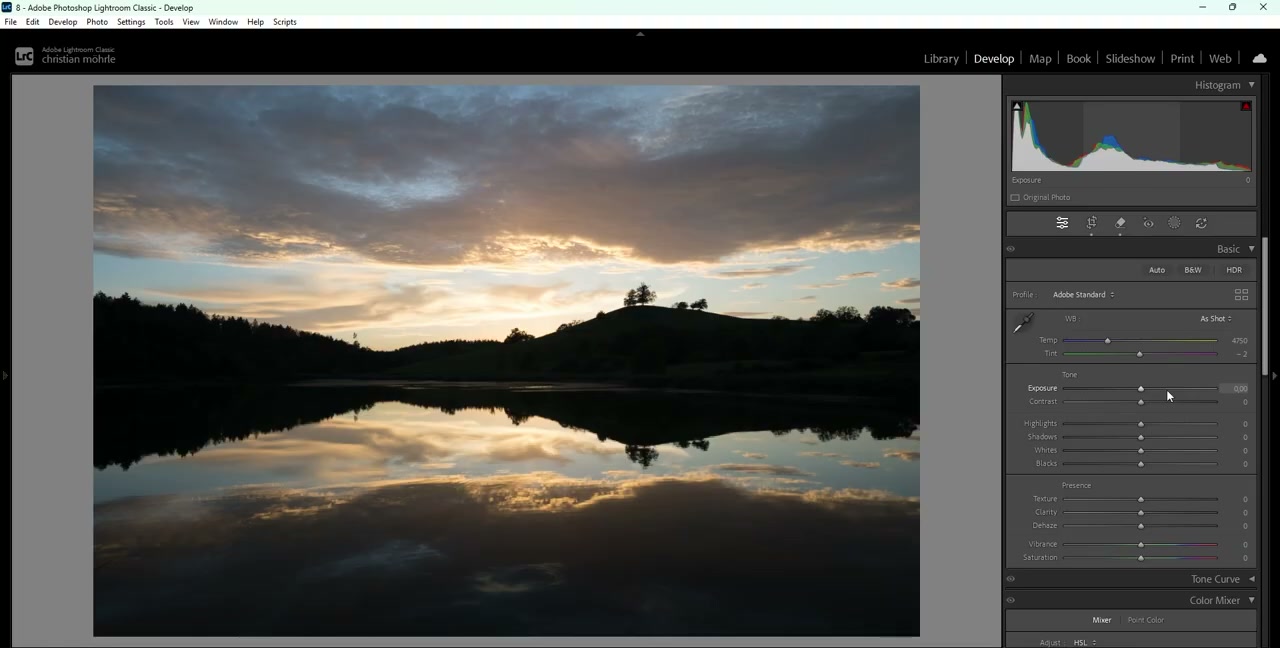Screen dimensions: 1280x648
Task: Collapse the Histogram panel
Action: [1251, 85]
